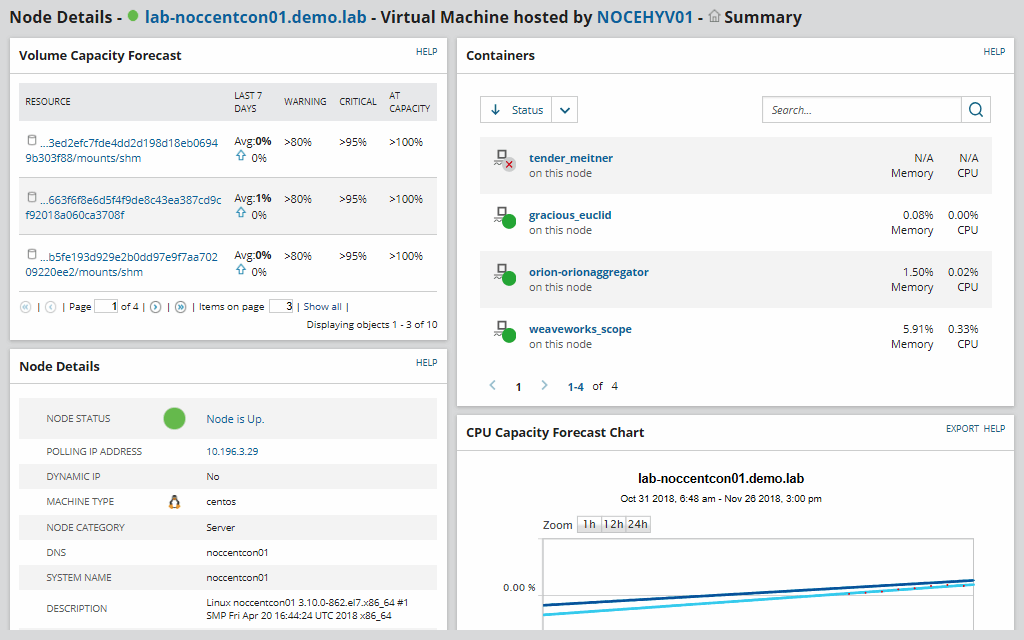Screen dimensions: 1024x640
Task: Click inside the Containers search field
Action: 860,110
